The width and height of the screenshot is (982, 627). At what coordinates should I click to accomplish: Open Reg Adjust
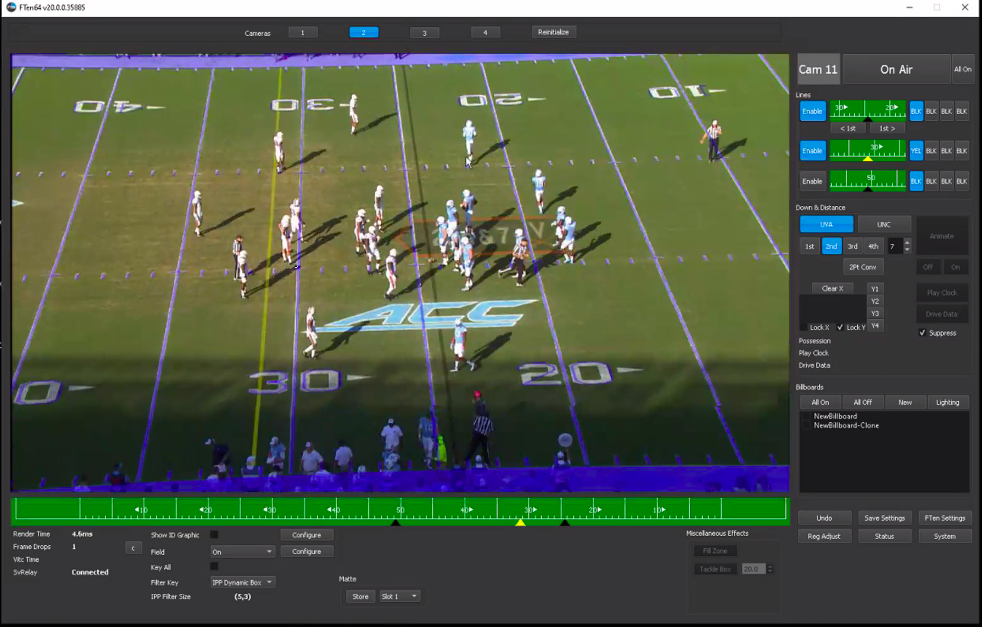coord(824,536)
